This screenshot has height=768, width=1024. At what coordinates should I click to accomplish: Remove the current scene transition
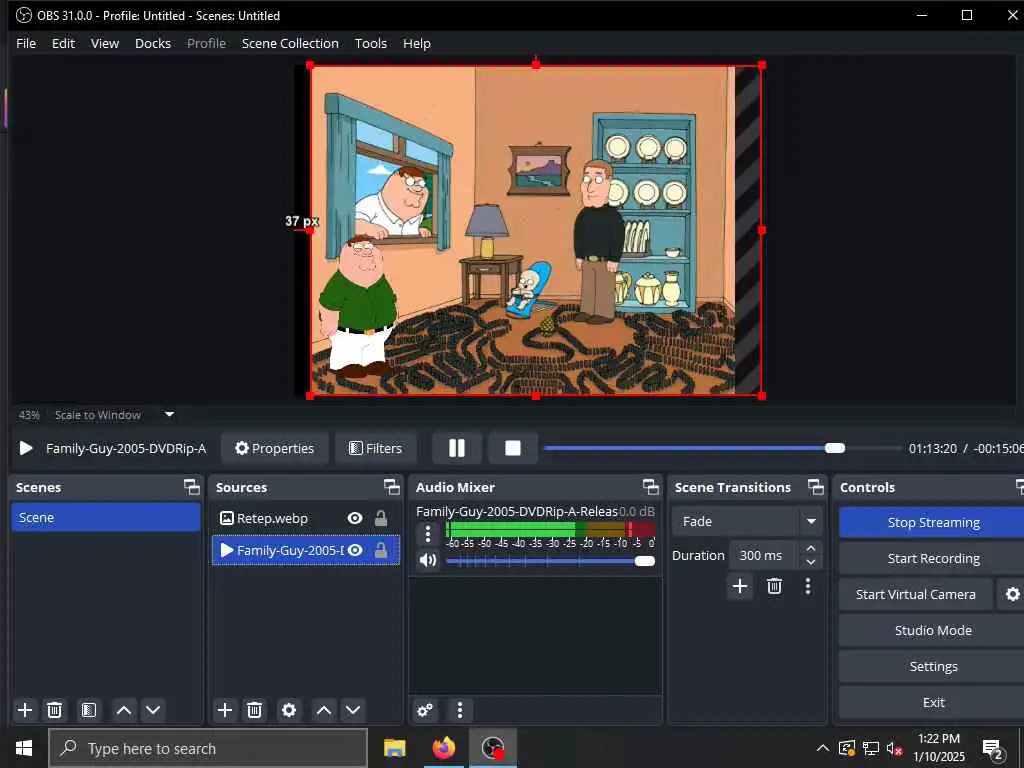coord(775,586)
